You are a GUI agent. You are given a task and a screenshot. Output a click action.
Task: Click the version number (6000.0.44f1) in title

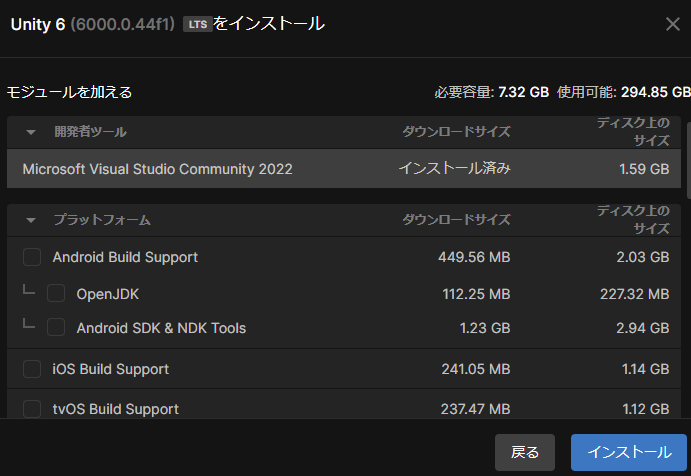point(123,24)
